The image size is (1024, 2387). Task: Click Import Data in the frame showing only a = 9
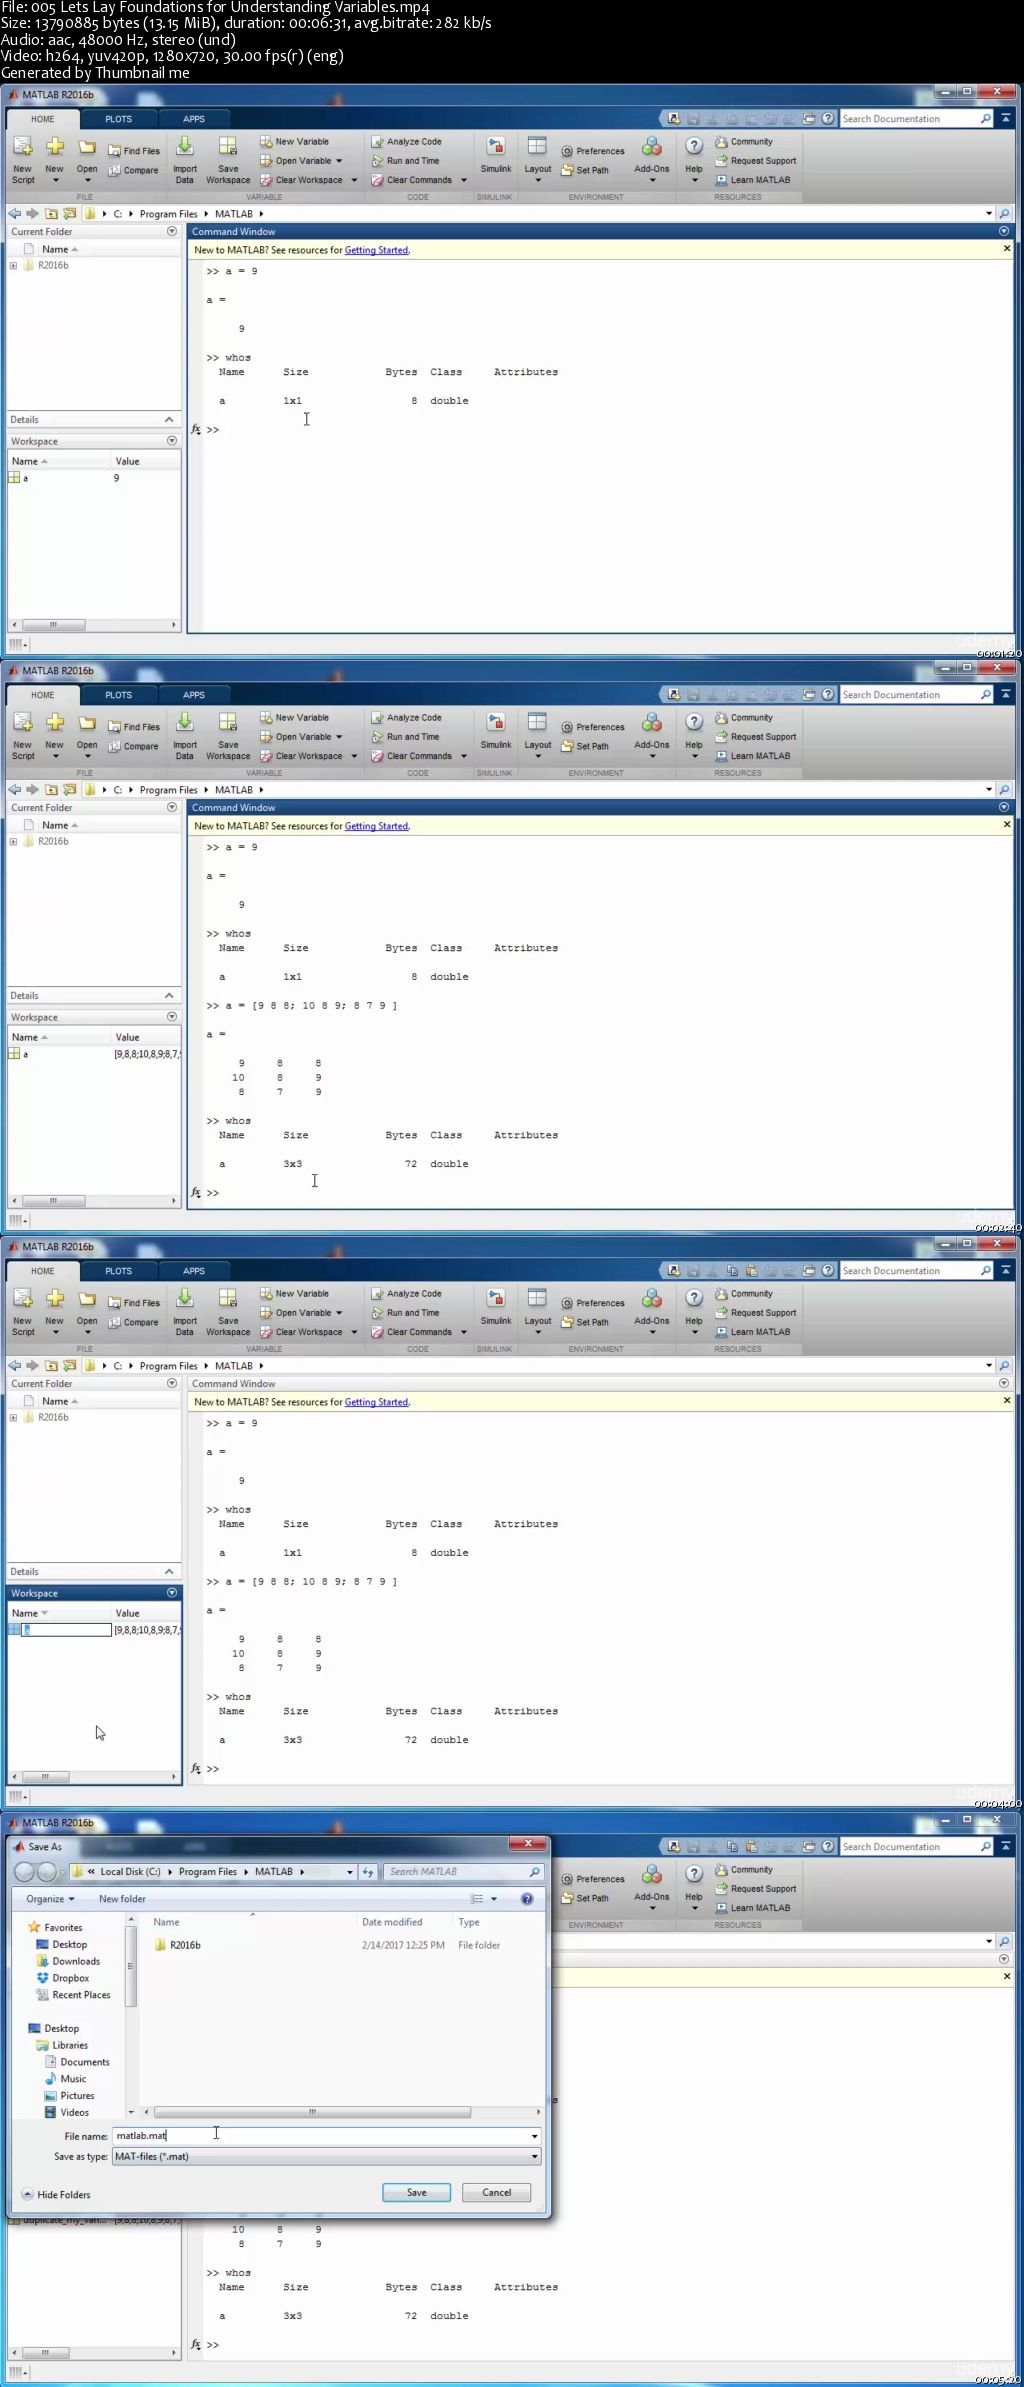coord(185,159)
